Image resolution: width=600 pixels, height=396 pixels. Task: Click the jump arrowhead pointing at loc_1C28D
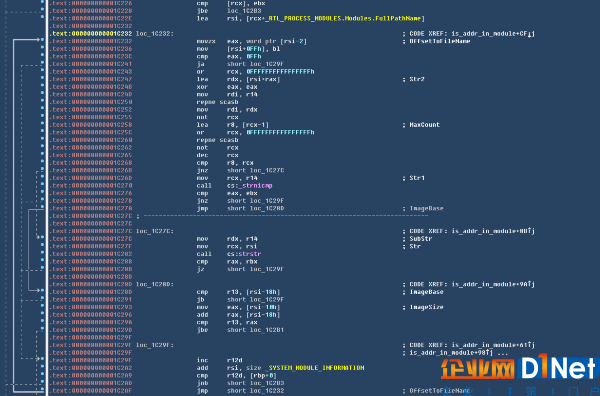coord(38,290)
